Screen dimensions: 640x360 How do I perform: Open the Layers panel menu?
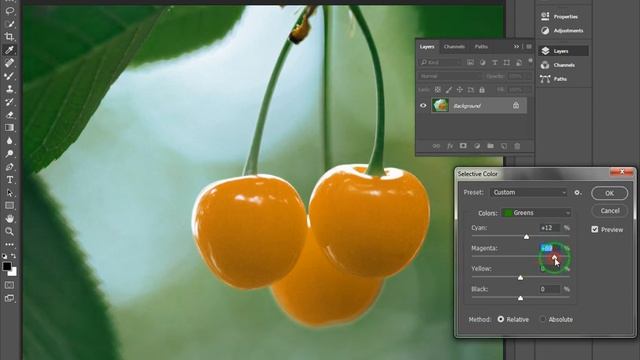[529, 47]
